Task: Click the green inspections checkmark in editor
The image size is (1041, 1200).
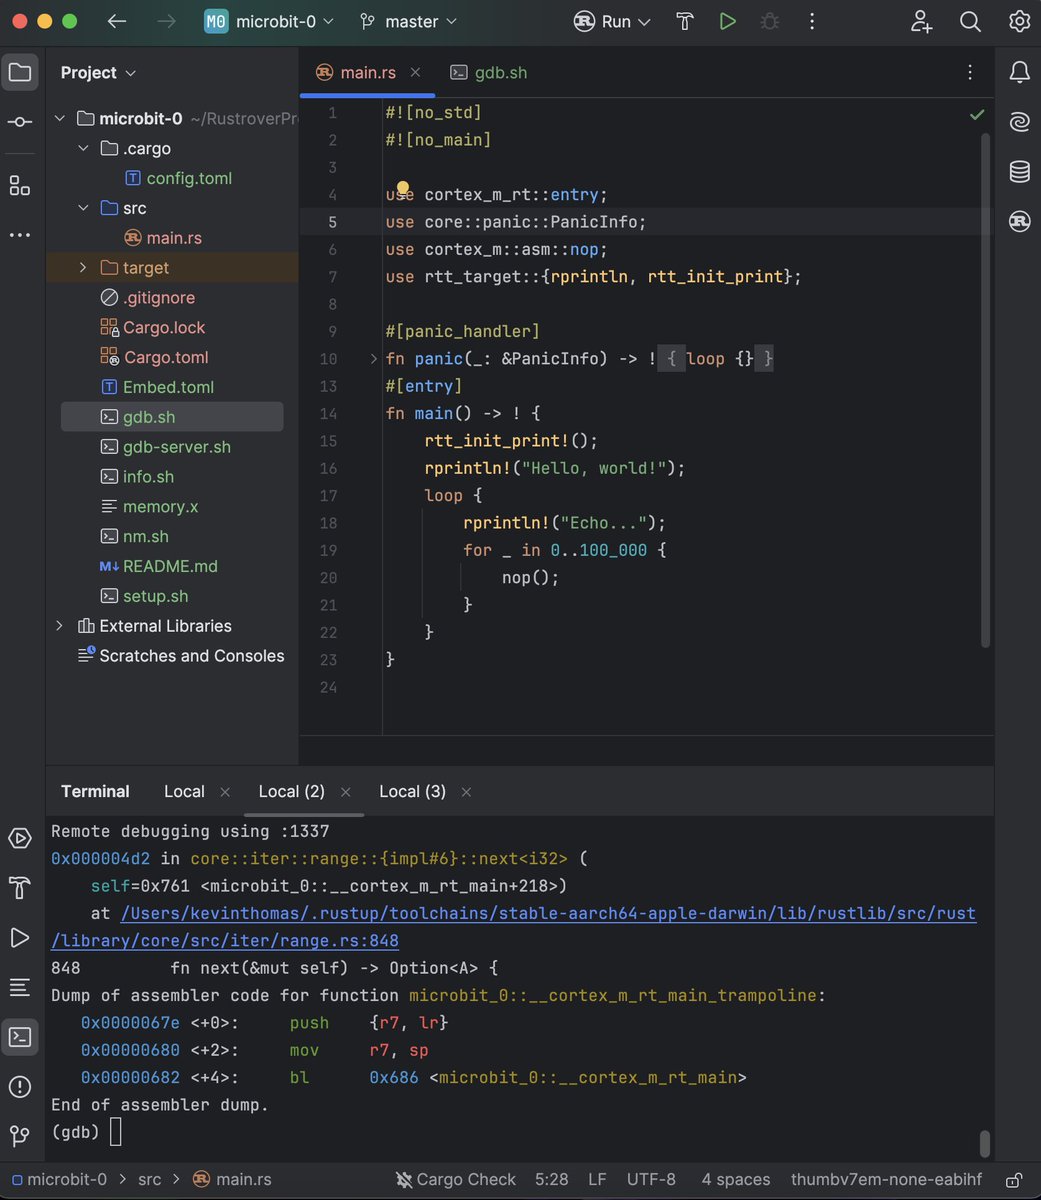Action: (977, 115)
